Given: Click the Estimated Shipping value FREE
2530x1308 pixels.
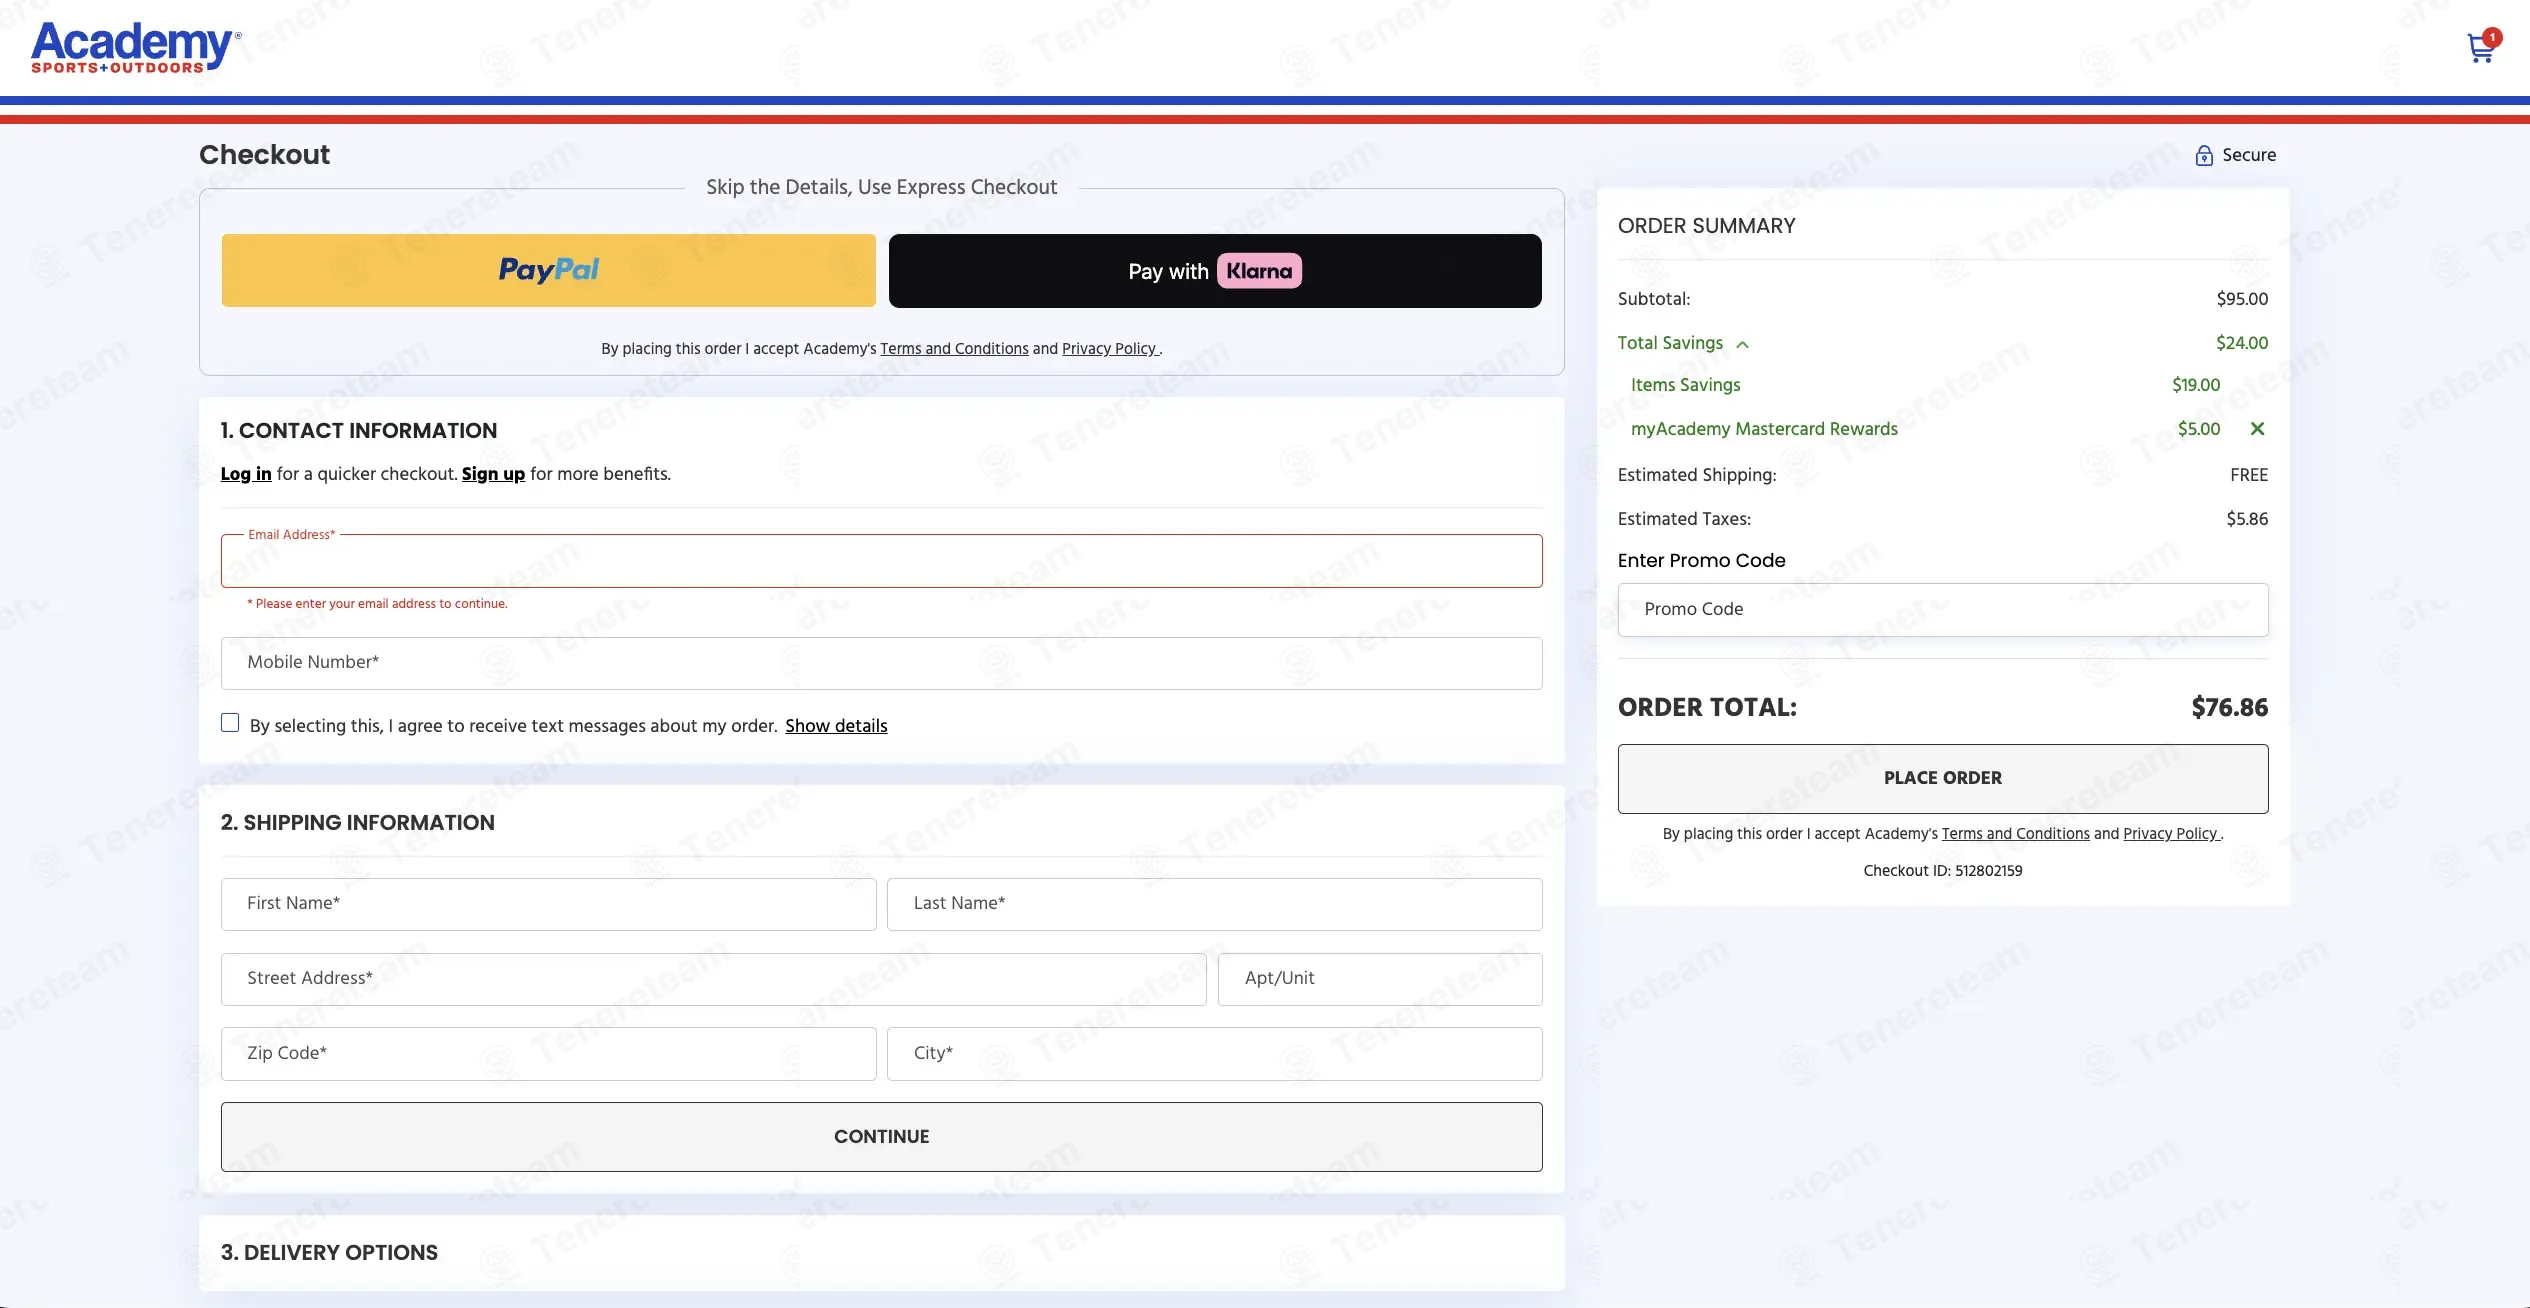Looking at the screenshot, I should (x=2249, y=475).
